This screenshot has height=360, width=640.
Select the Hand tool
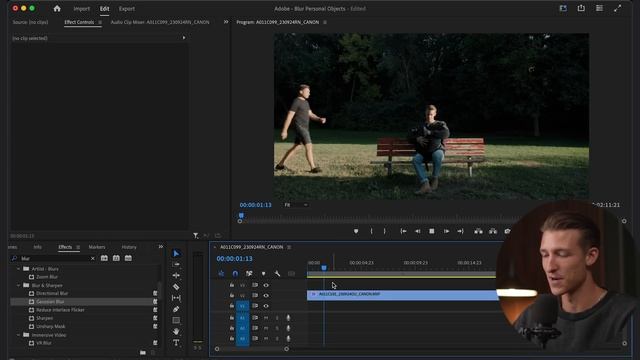(x=176, y=331)
